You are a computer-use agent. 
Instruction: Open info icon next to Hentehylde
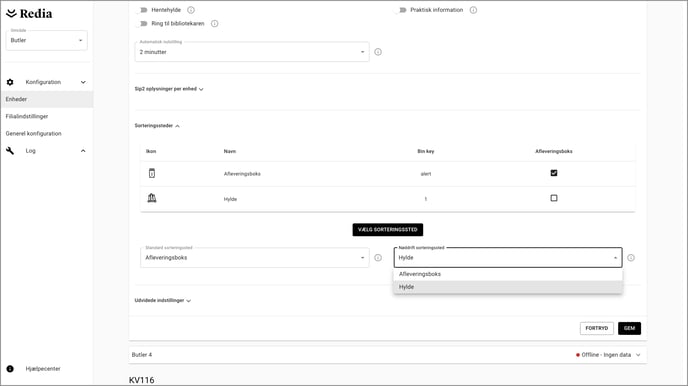click(191, 10)
